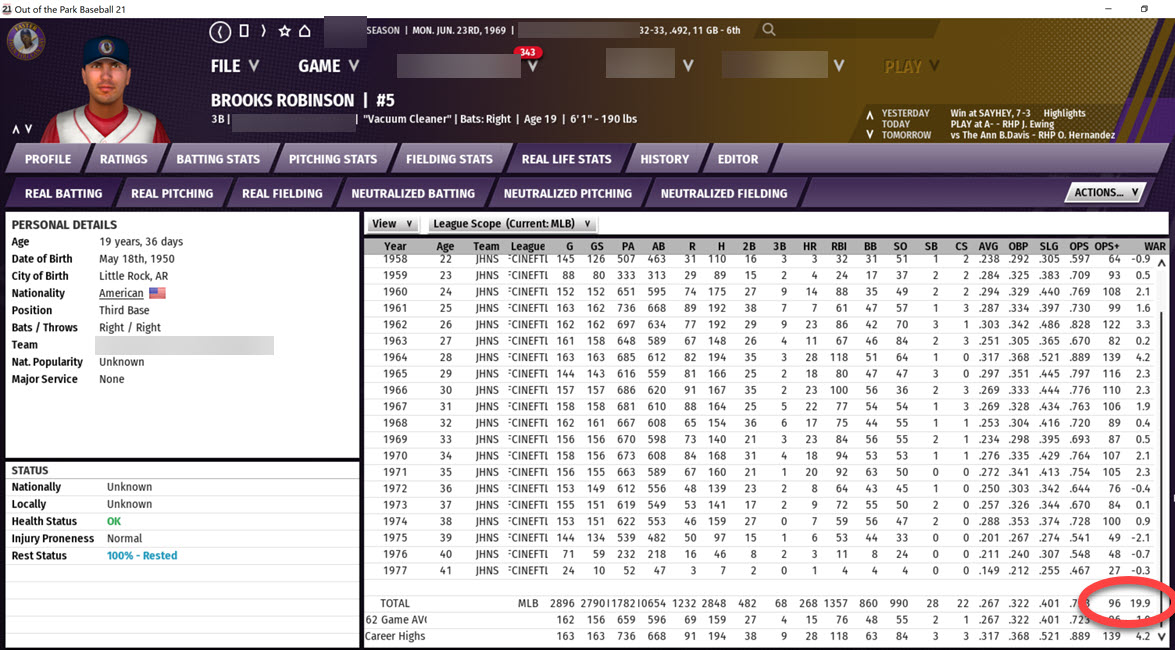
Task: Click the card icon beside the back arrow
Action: (x=243, y=31)
